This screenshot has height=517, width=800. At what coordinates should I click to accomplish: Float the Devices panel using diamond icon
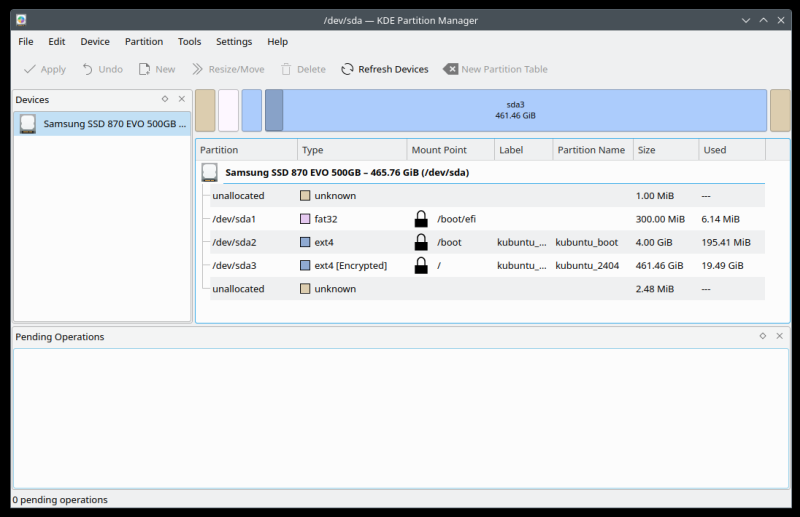[165, 99]
